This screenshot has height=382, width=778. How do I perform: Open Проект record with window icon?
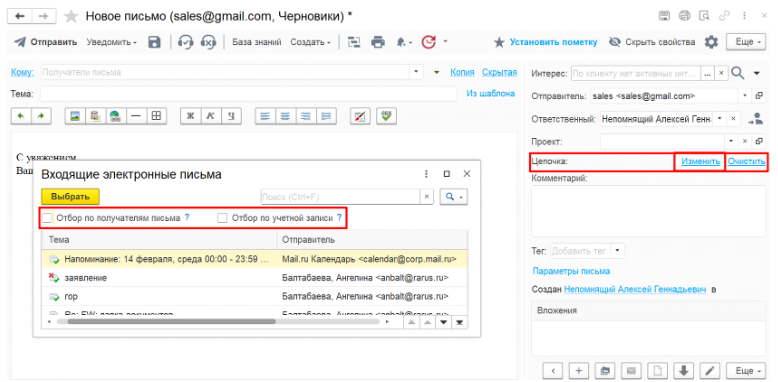pos(759,141)
